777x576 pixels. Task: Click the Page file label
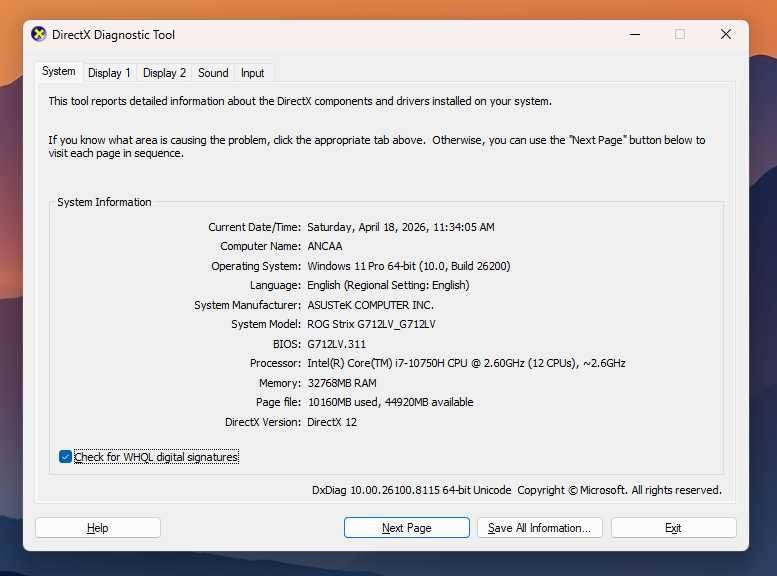click(x=278, y=402)
